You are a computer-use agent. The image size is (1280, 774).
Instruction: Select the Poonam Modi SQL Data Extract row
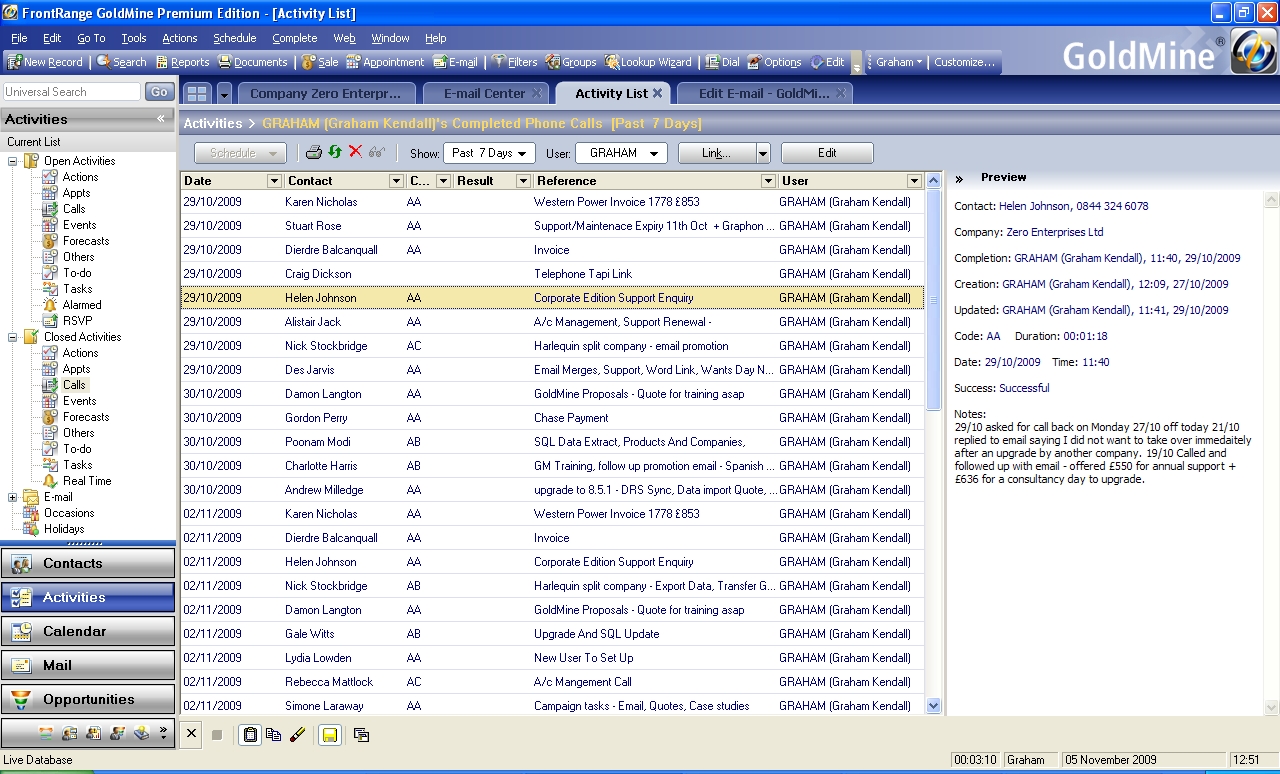[x=552, y=442]
